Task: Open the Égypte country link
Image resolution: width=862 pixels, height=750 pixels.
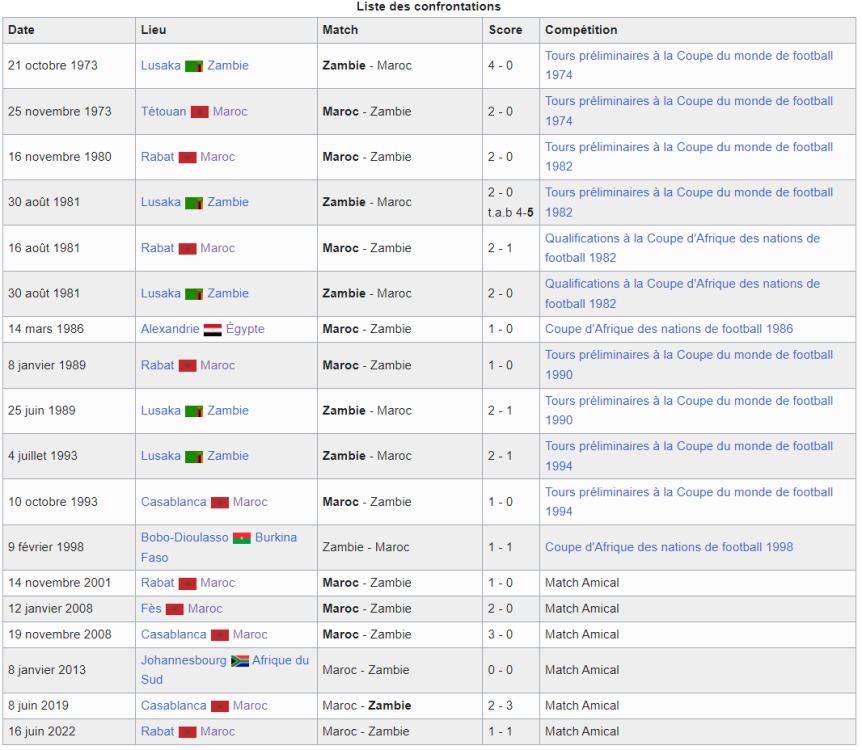Action: (245, 329)
